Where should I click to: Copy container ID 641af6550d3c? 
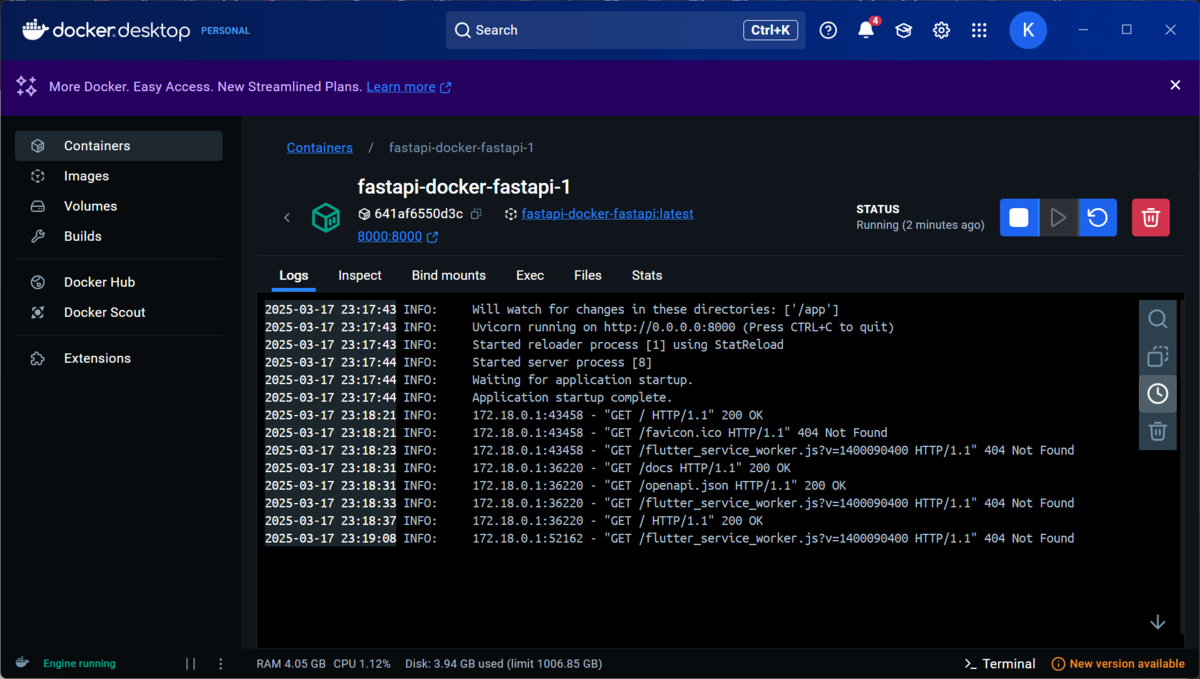(x=476, y=214)
